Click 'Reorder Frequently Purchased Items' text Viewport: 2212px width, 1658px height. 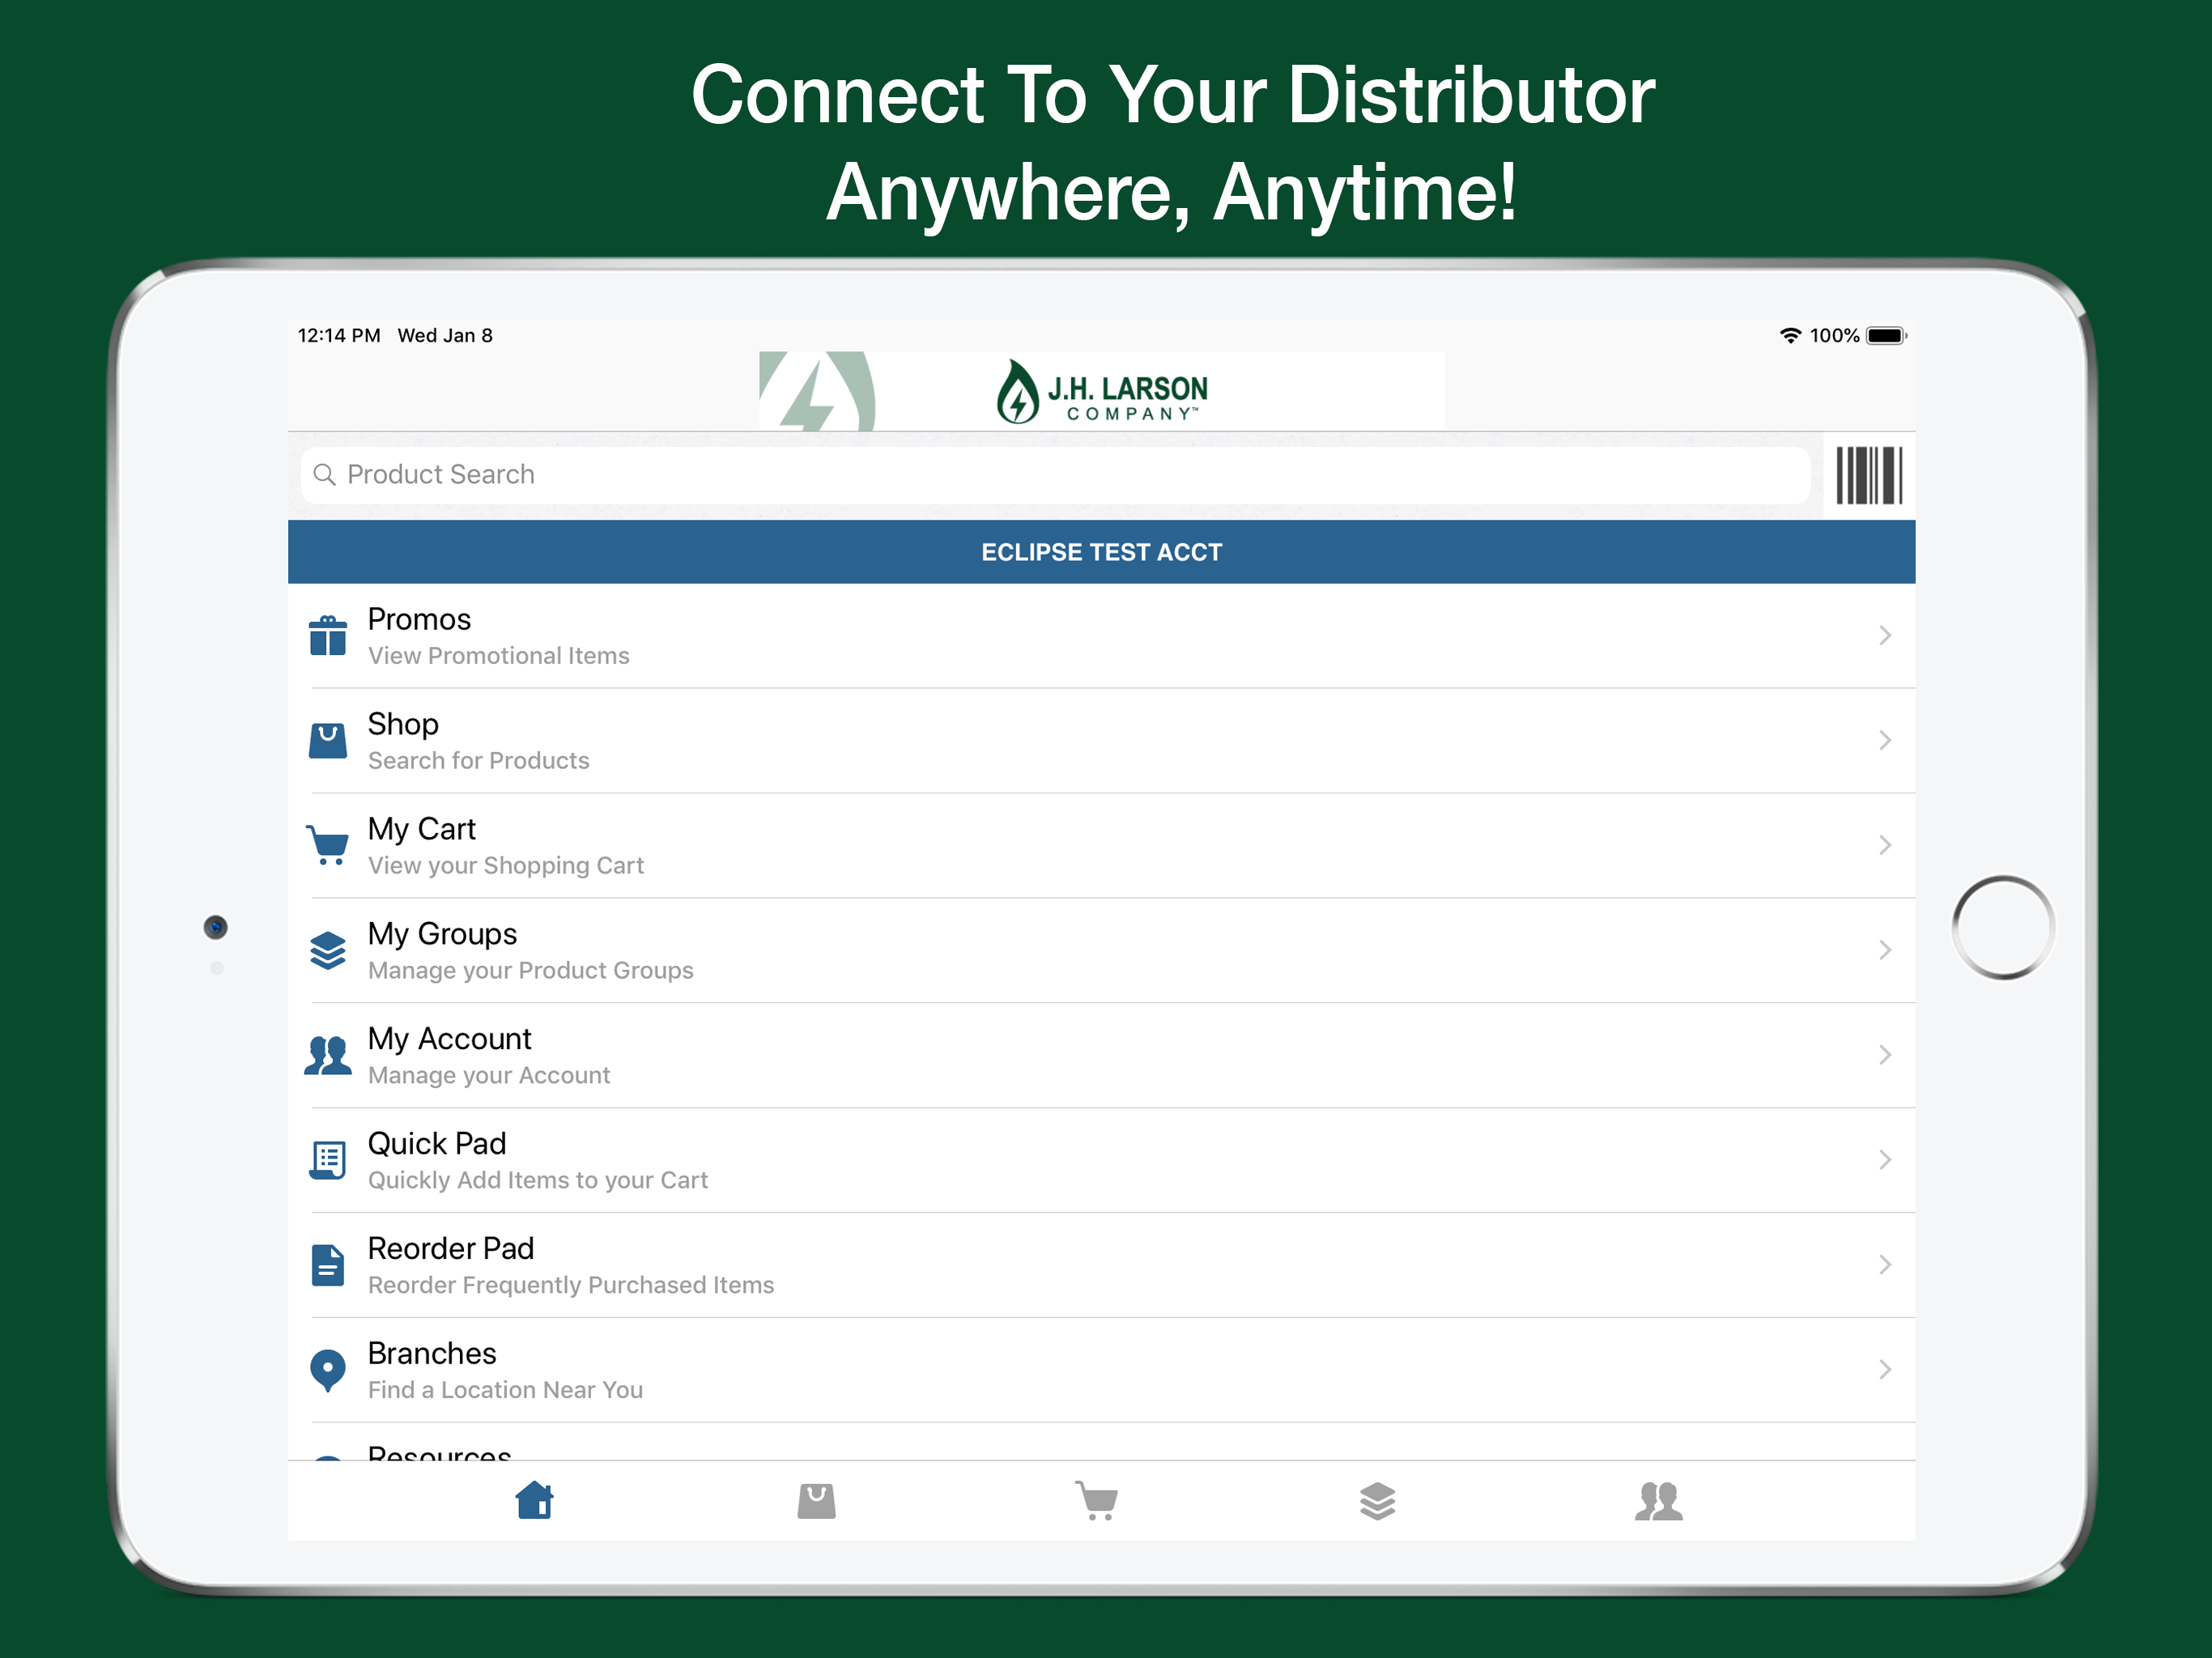tap(571, 1286)
